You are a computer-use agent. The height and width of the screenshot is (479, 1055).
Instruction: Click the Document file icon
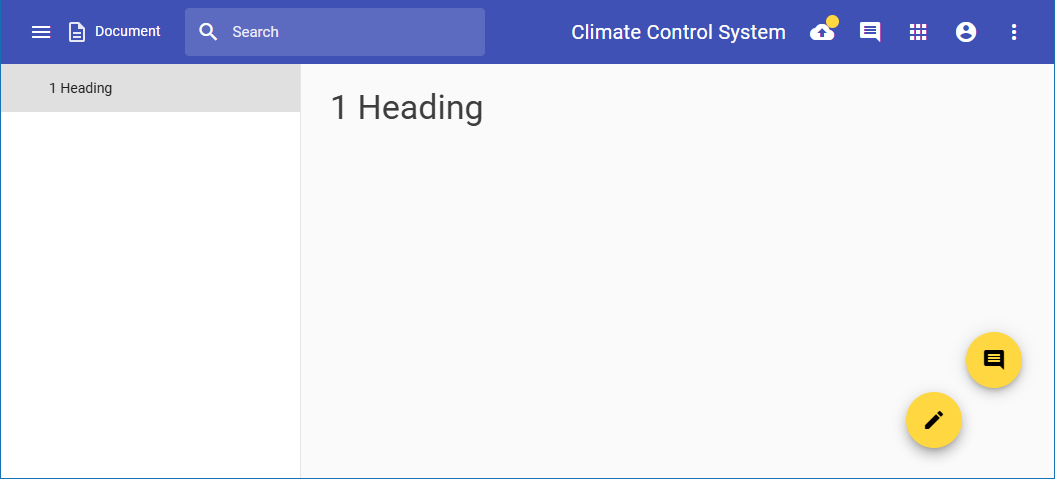tap(77, 32)
